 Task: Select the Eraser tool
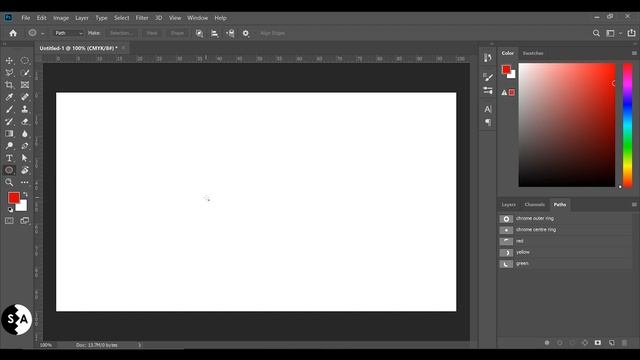point(25,122)
